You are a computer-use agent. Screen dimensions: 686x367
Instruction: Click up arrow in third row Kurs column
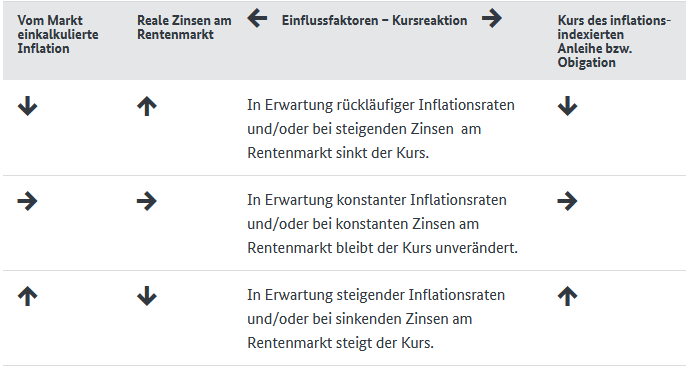(567, 296)
